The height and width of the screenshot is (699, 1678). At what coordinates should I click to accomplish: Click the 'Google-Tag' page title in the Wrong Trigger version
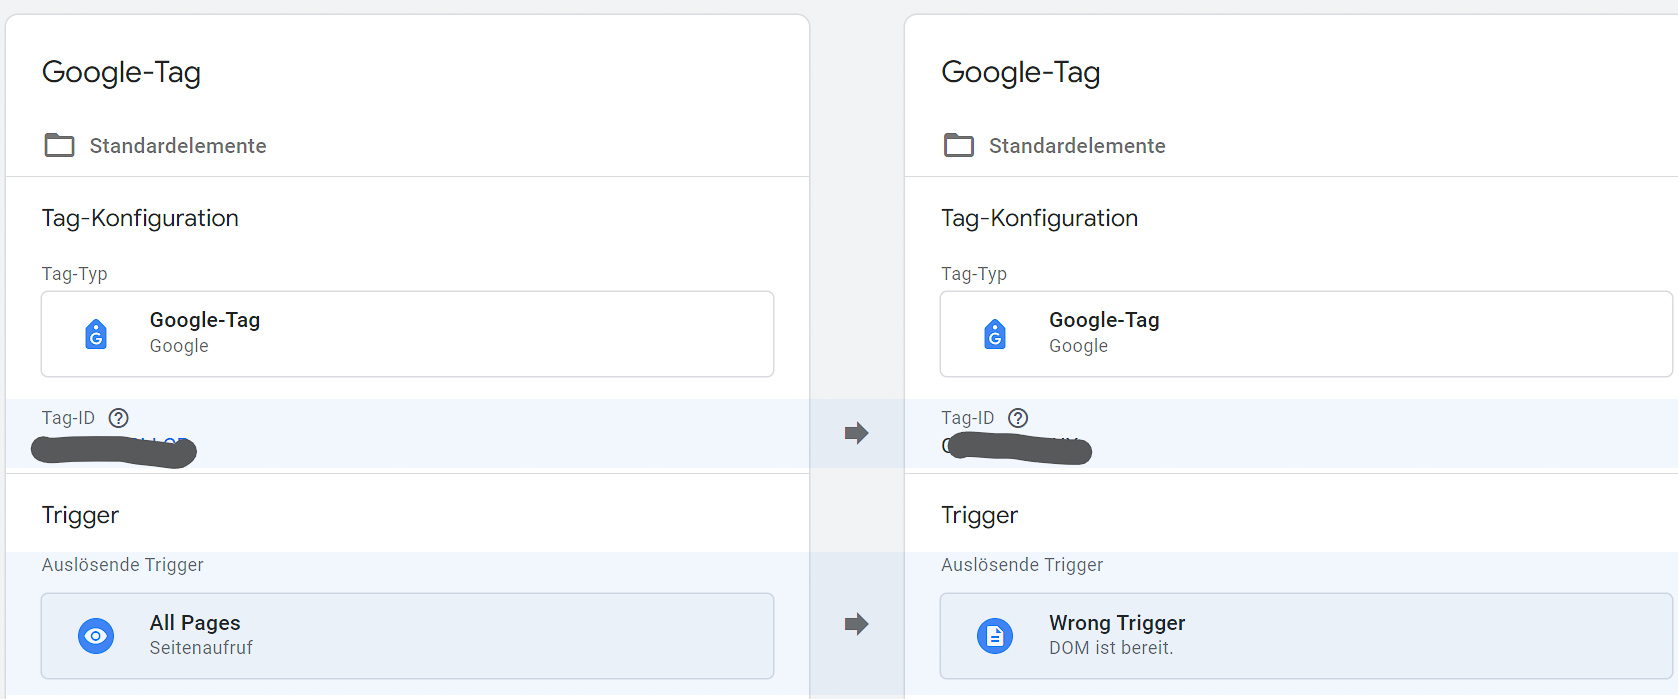1020,72
